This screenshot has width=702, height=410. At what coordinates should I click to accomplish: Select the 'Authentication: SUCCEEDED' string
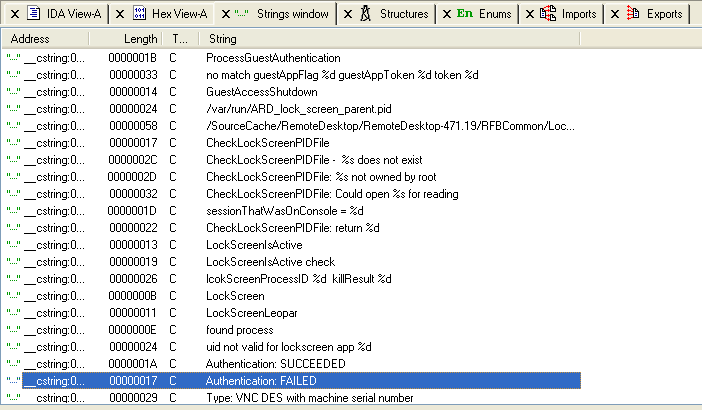275,364
